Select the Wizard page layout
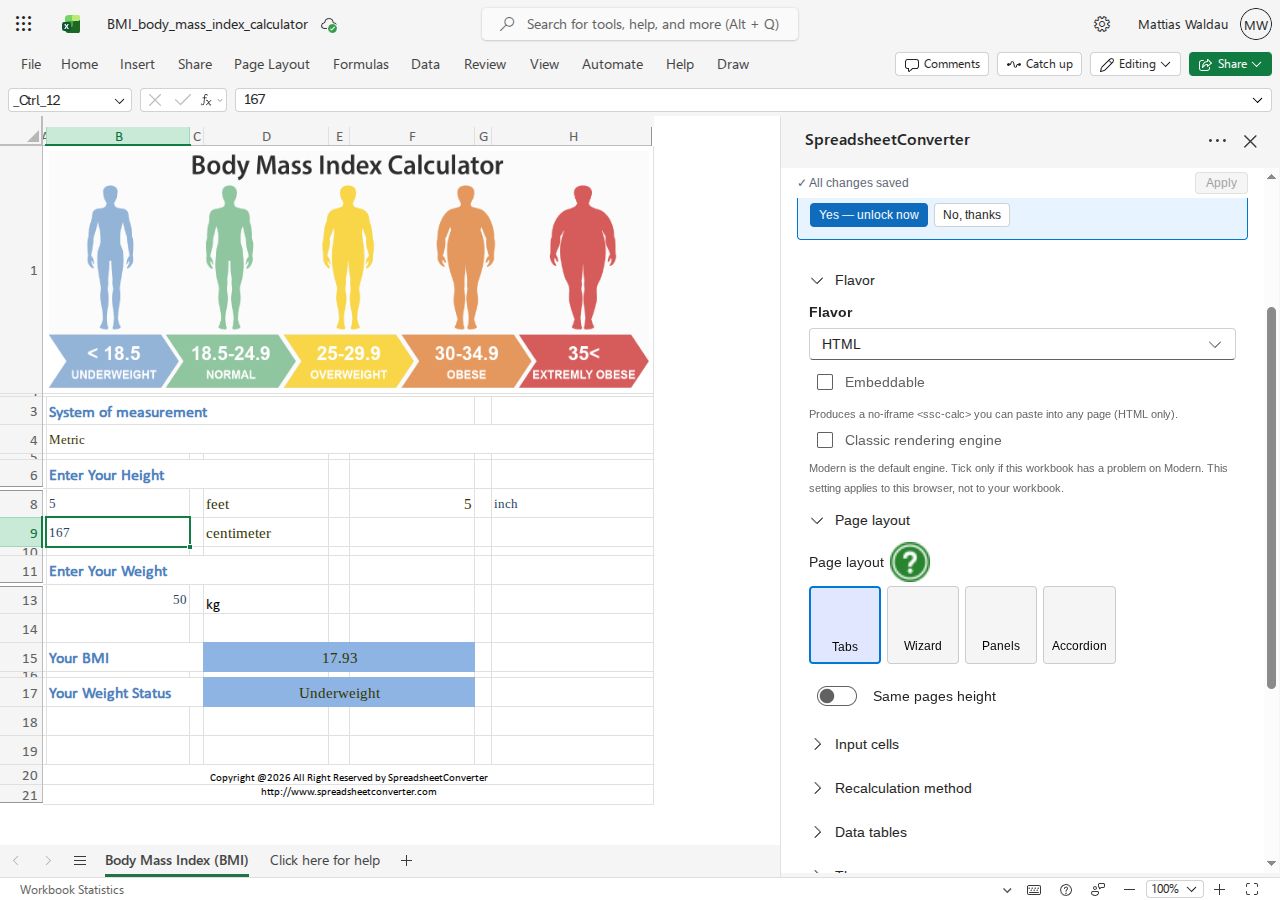 point(923,625)
